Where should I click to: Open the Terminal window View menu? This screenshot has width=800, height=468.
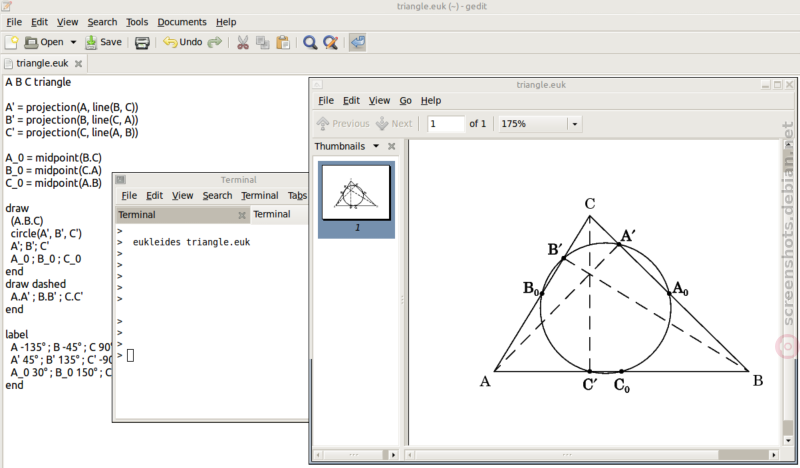[182, 195]
